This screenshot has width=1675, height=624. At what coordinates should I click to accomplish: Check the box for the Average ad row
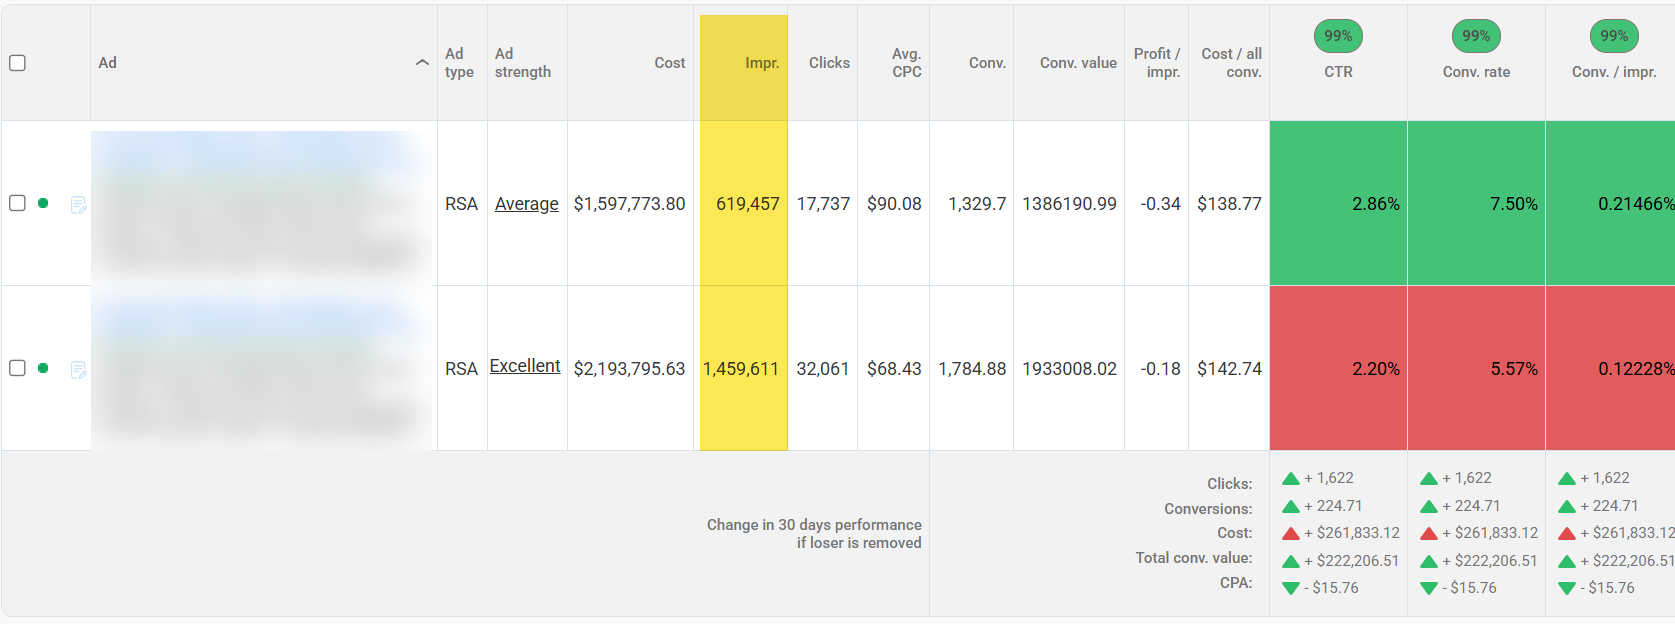[x=17, y=203]
